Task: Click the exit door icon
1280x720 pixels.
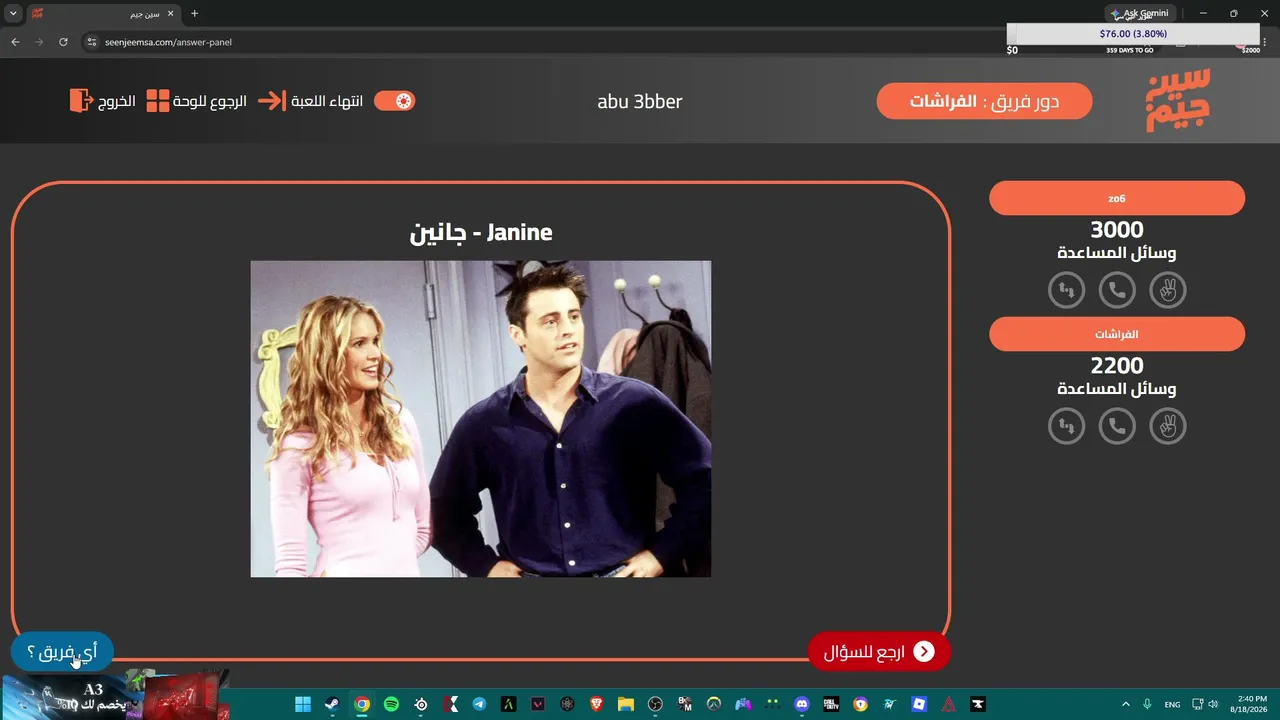Action: coord(81,101)
